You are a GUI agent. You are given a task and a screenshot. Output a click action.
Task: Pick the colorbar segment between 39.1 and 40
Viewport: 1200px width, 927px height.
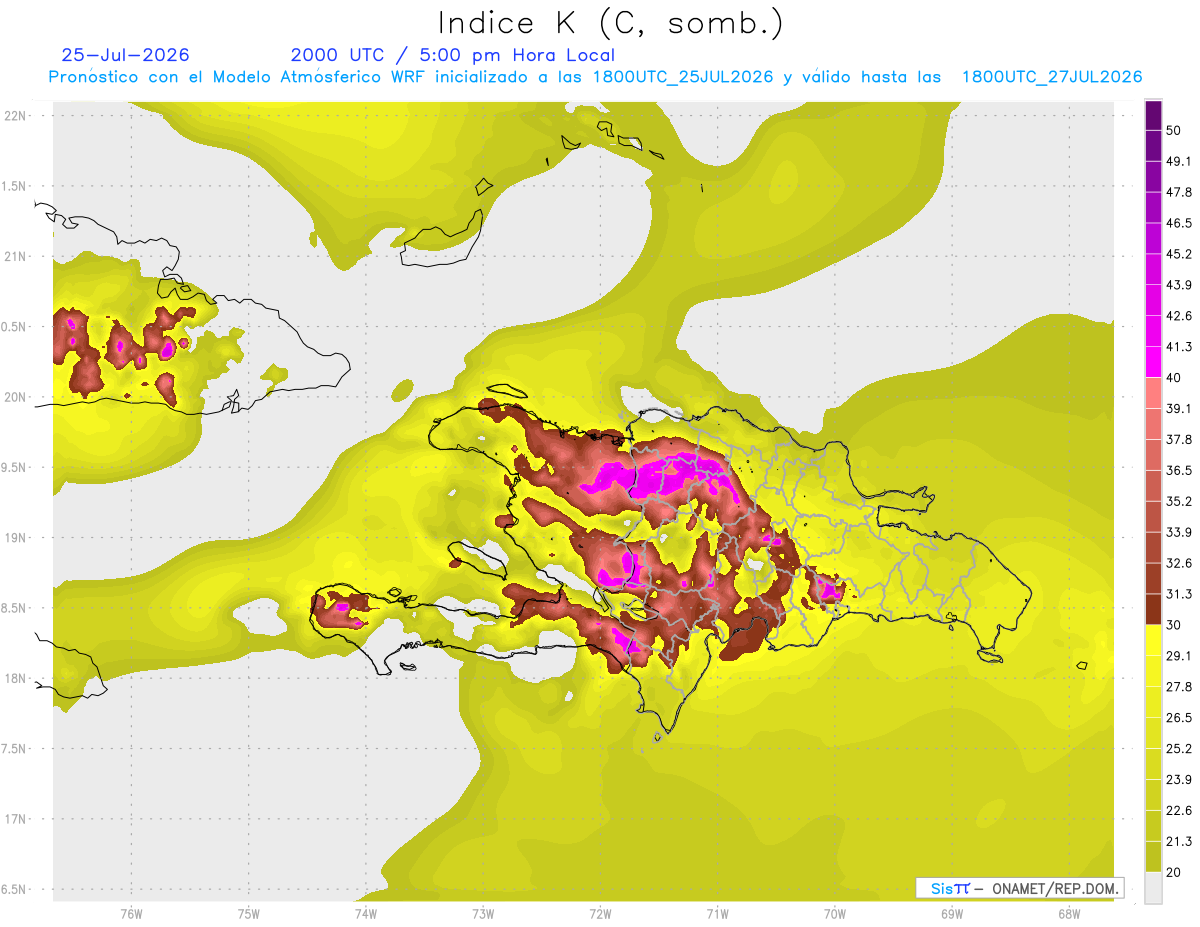pyautogui.click(x=1153, y=393)
